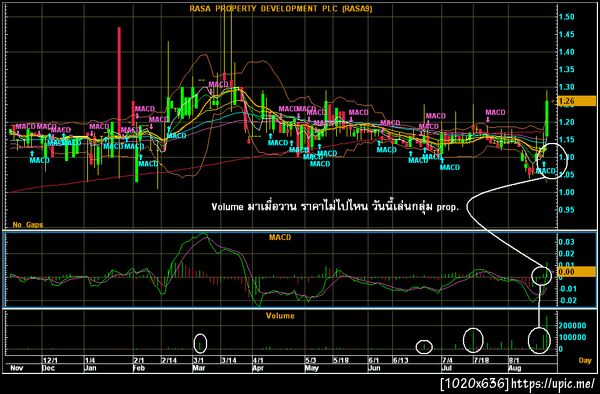
Task: Click the 12/1 date label above Dec
Action: 50,360
